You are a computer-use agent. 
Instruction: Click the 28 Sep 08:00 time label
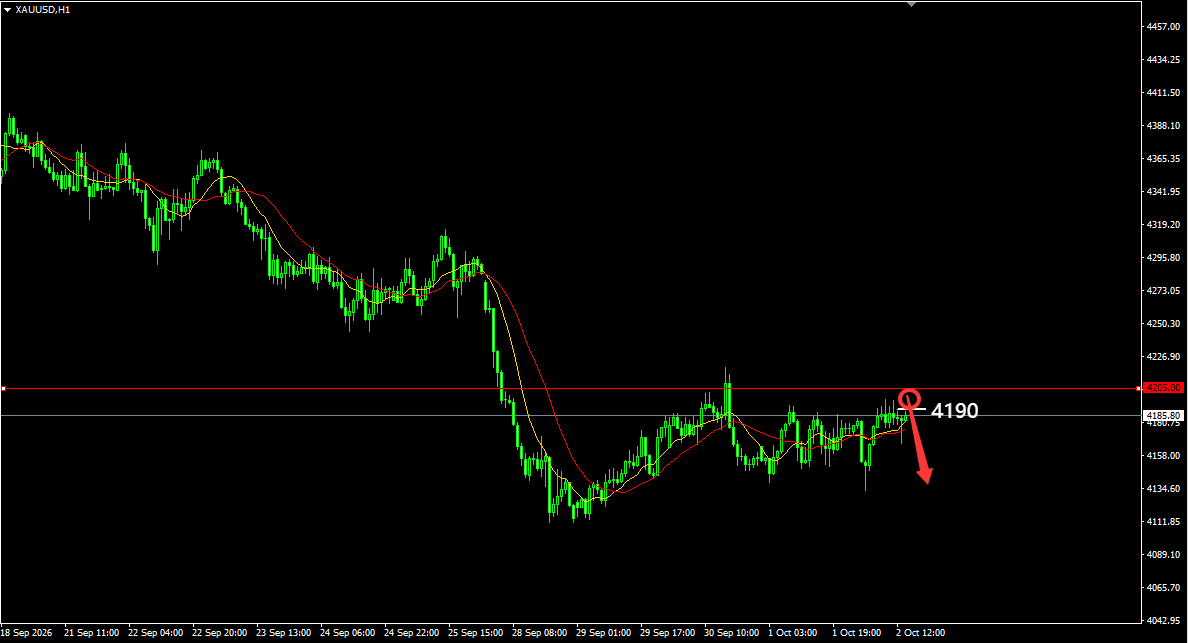click(x=539, y=633)
